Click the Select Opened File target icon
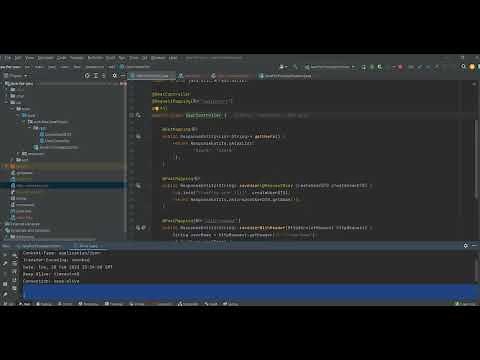Image resolution: width=480 pixels, height=360 pixels. point(87,76)
